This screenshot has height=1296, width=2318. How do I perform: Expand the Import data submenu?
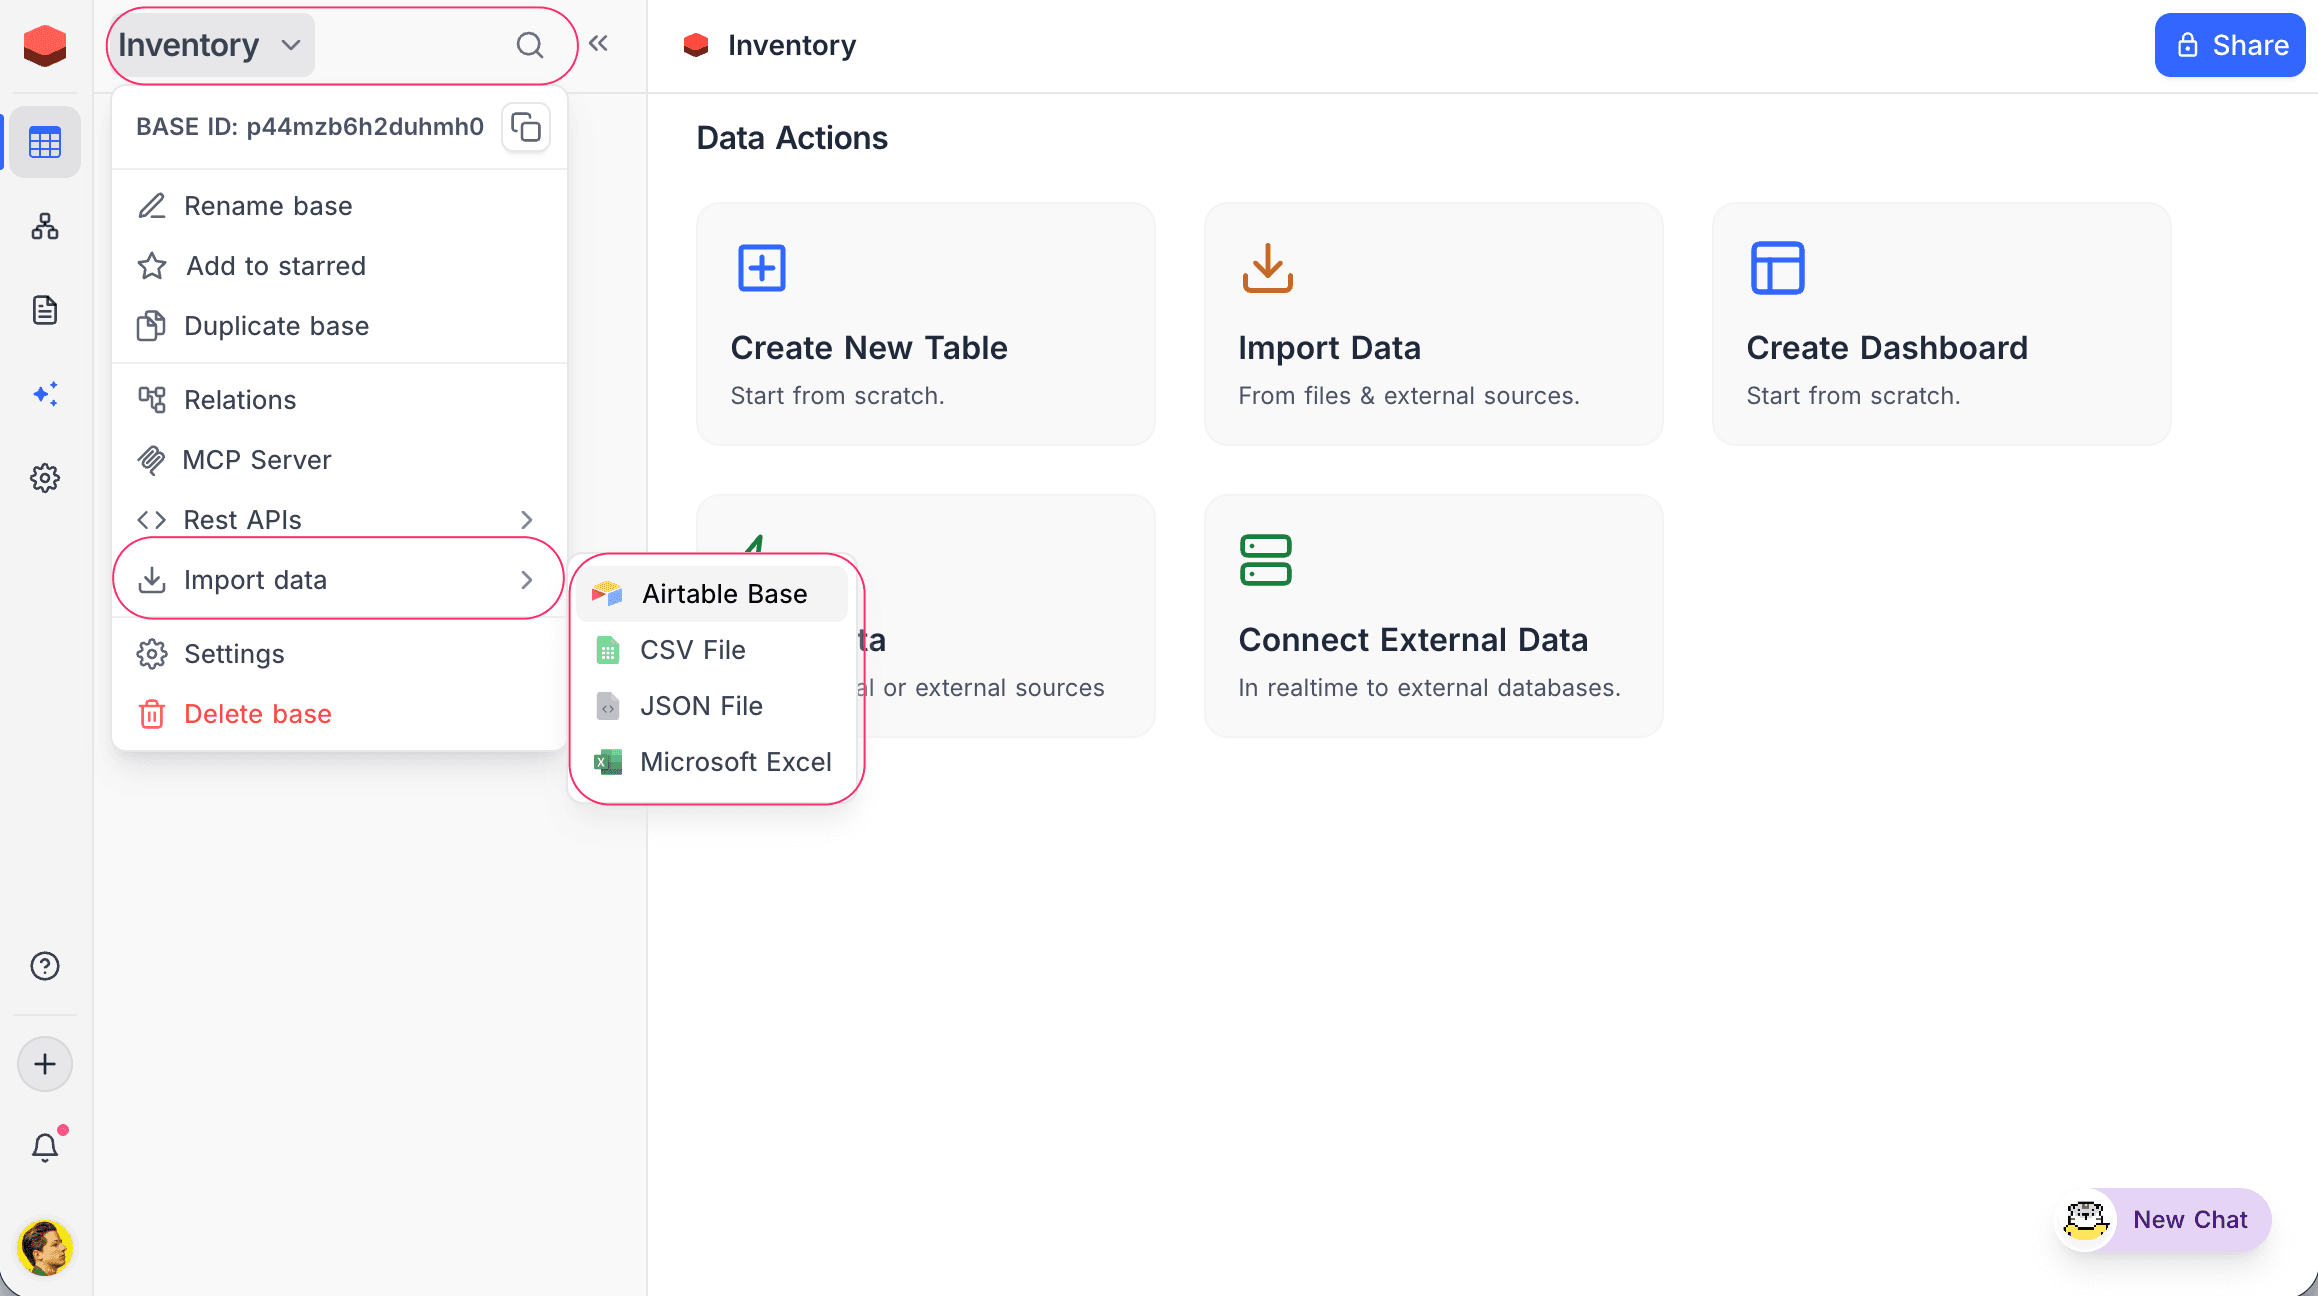point(338,580)
